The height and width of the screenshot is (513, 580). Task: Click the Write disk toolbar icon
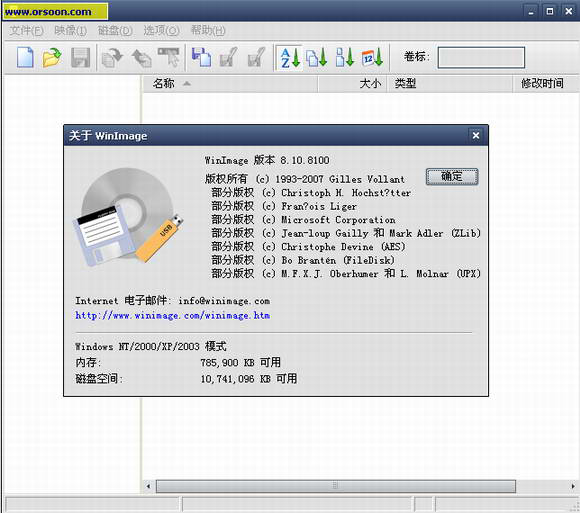tap(141, 57)
